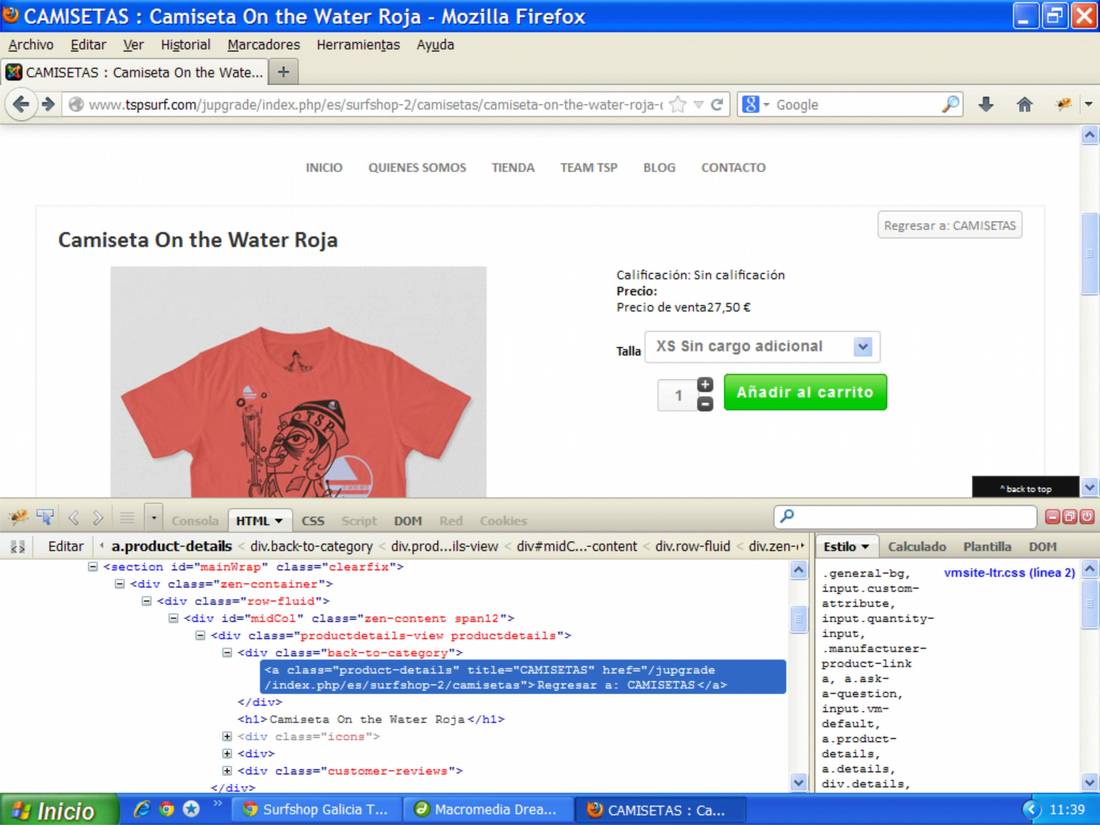Collapse the midCol div node

click(173, 618)
